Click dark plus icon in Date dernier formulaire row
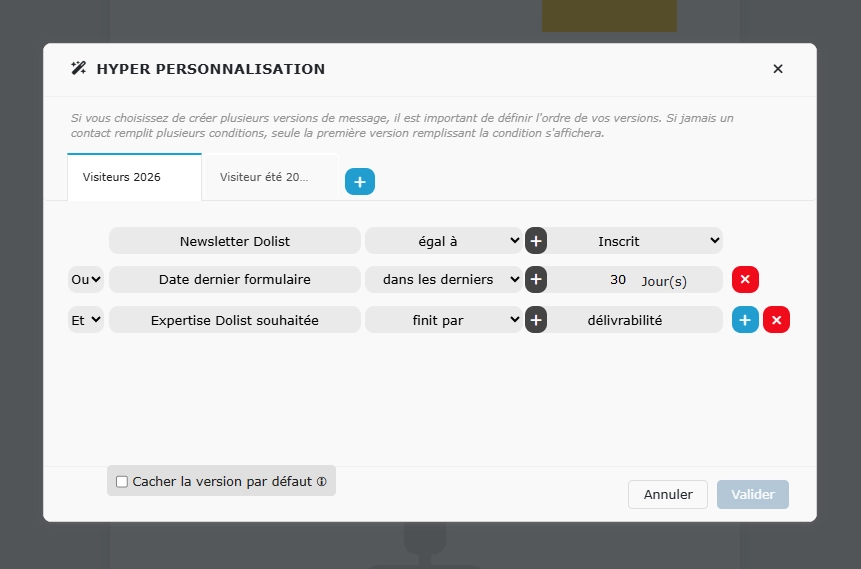This screenshot has height=569, width=861. point(536,279)
